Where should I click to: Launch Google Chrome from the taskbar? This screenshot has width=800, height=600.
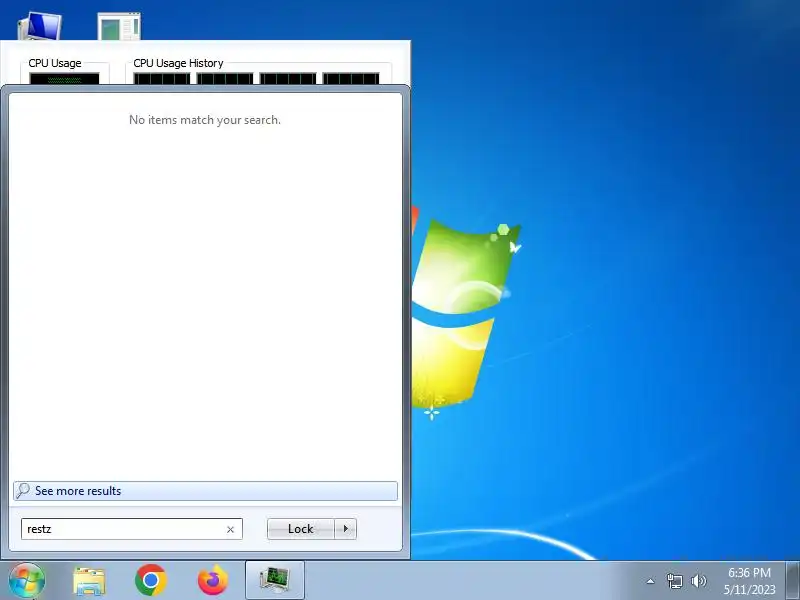151,580
